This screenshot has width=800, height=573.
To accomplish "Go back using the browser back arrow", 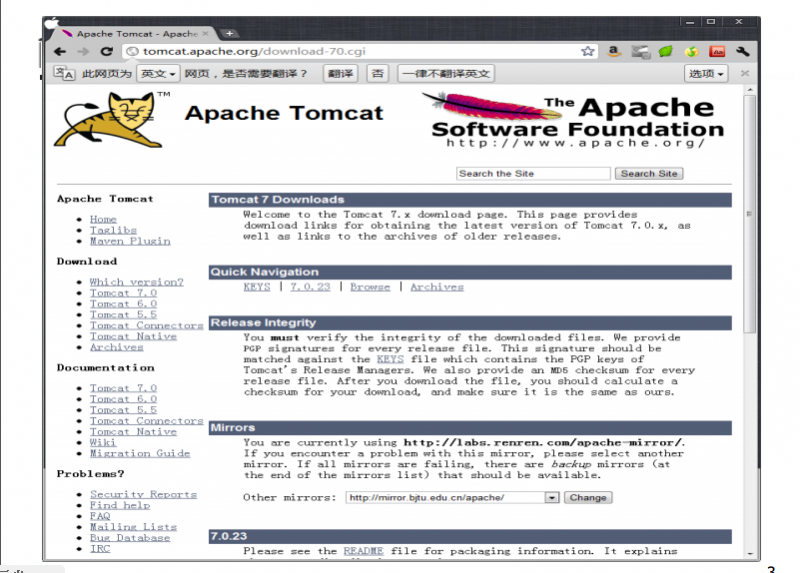I will (60, 52).
